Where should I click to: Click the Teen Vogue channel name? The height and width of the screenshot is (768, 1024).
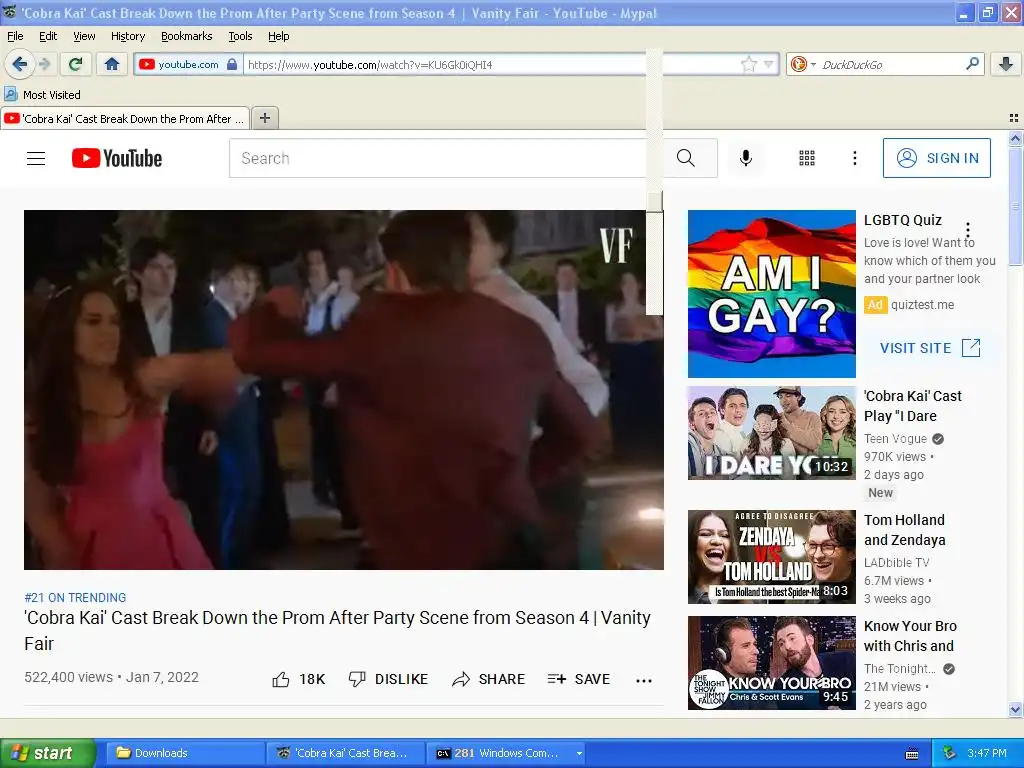click(x=895, y=439)
